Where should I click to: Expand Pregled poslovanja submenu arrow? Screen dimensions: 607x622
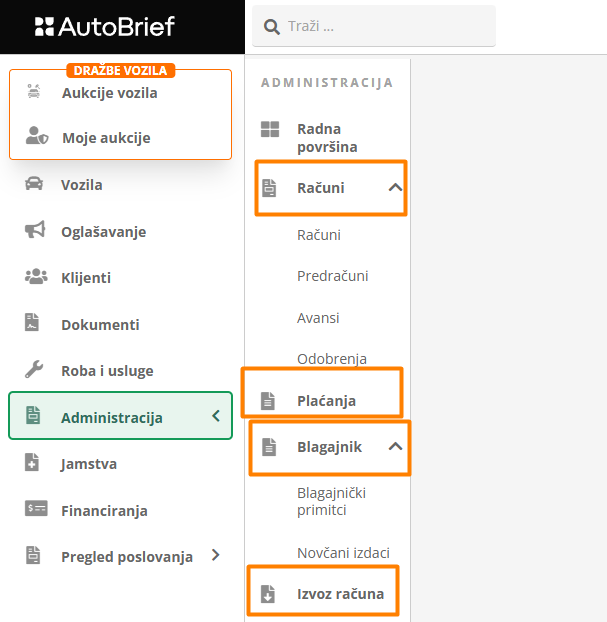[215, 555]
